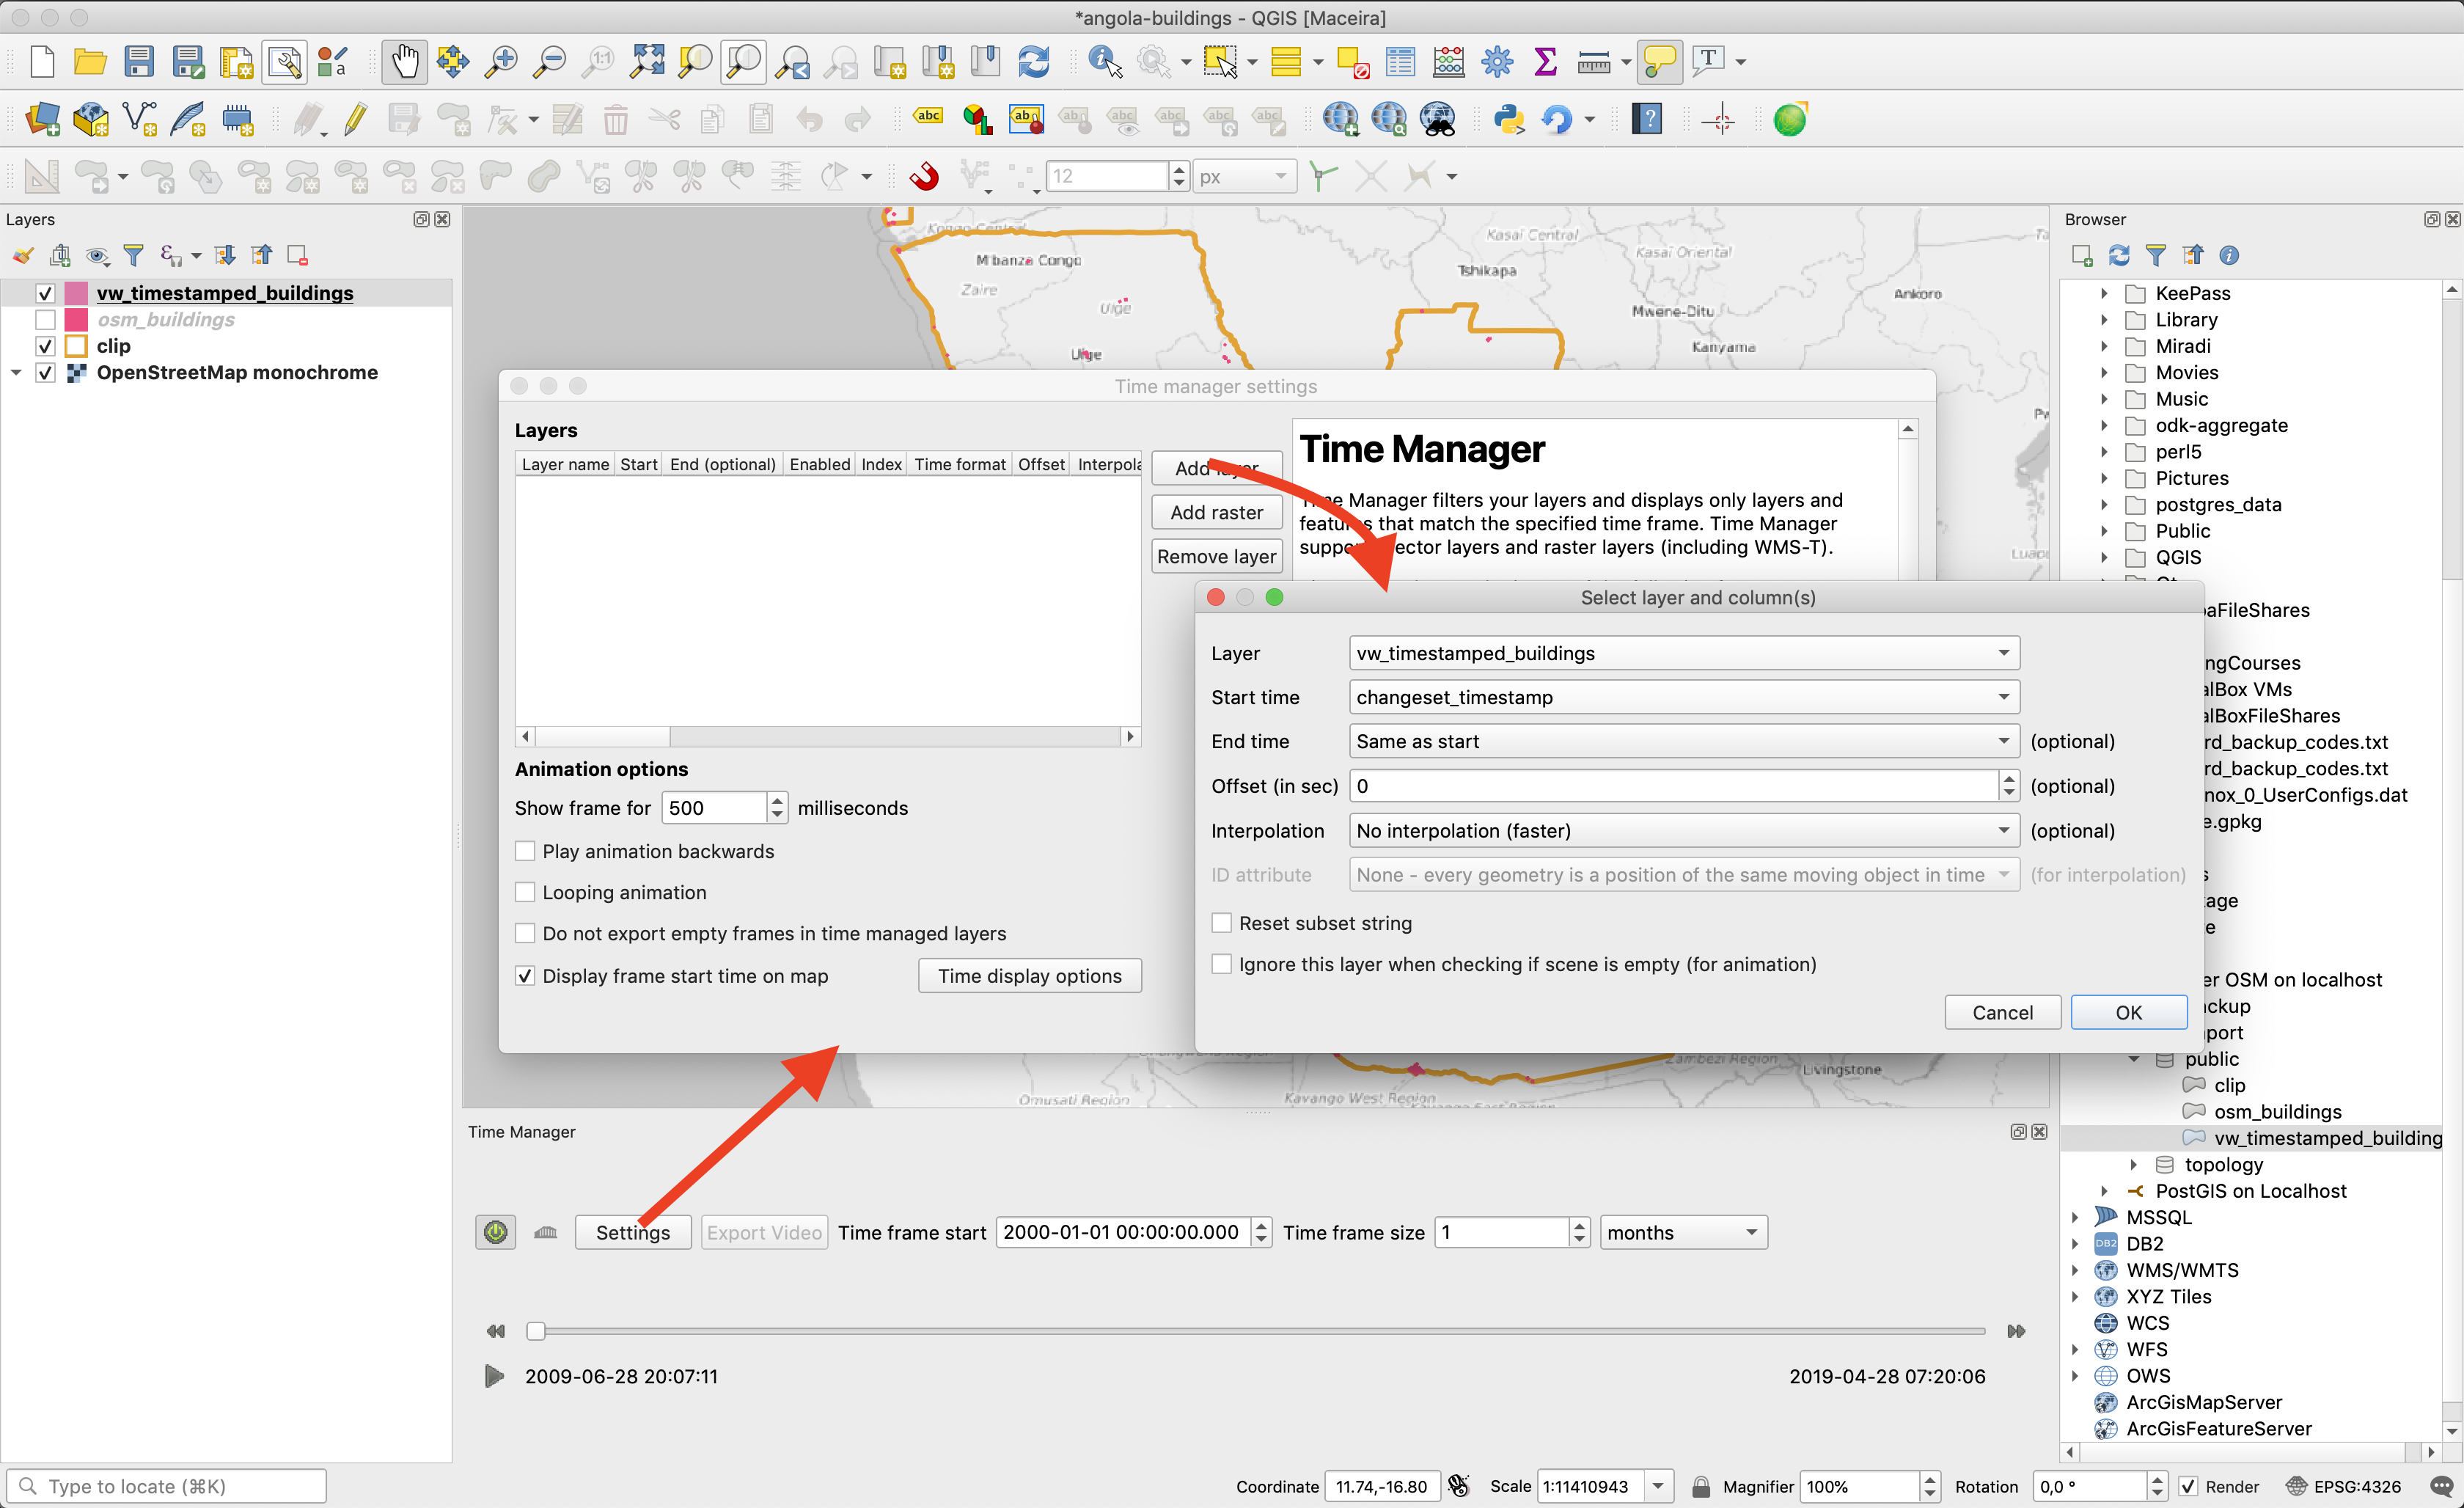
Task: Open the statistical summary sigma icon
Action: pos(1545,62)
